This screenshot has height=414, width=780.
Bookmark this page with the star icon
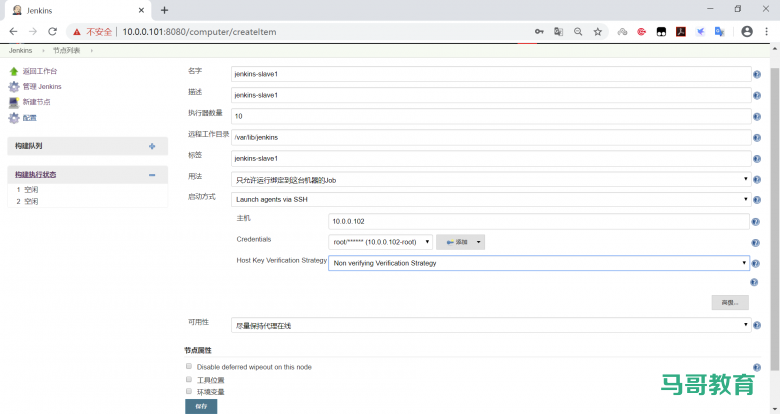pyautogui.click(x=597, y=31)
